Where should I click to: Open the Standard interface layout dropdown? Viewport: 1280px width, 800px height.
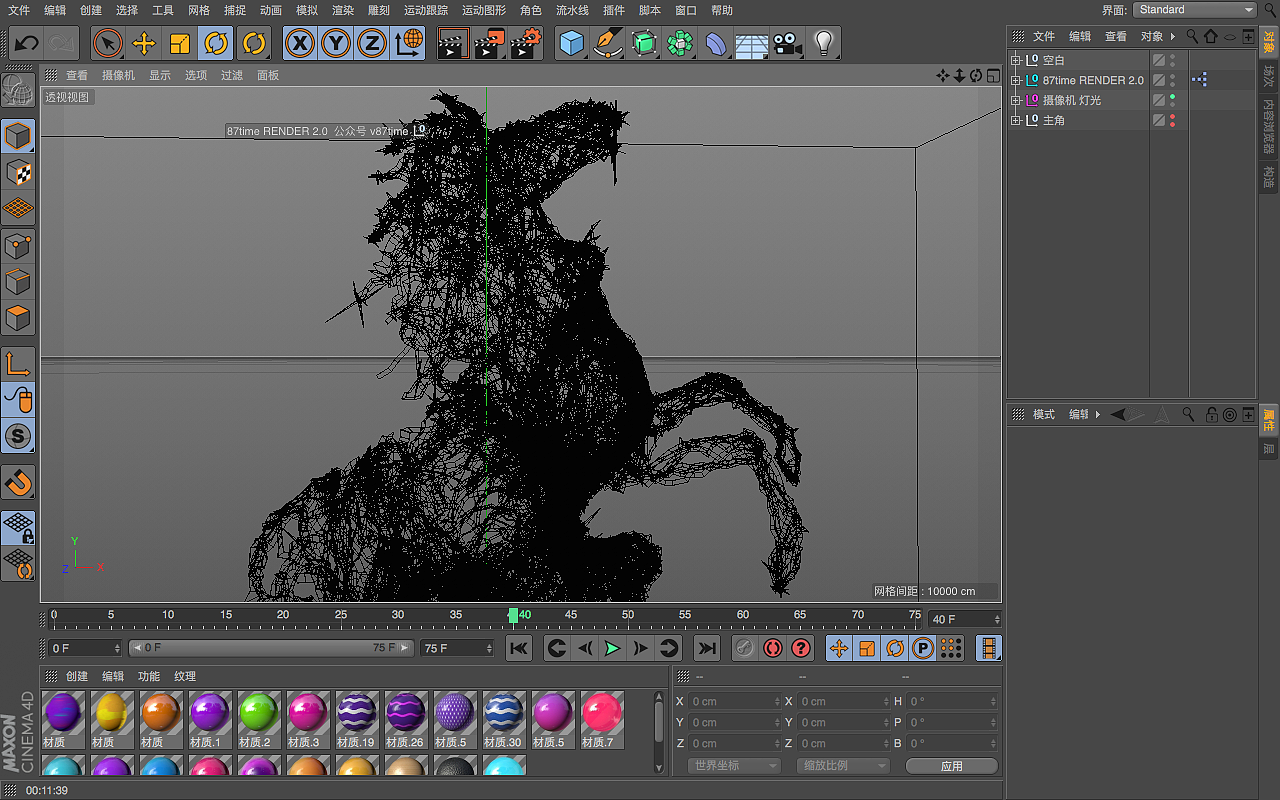(x=1195, y=10)
